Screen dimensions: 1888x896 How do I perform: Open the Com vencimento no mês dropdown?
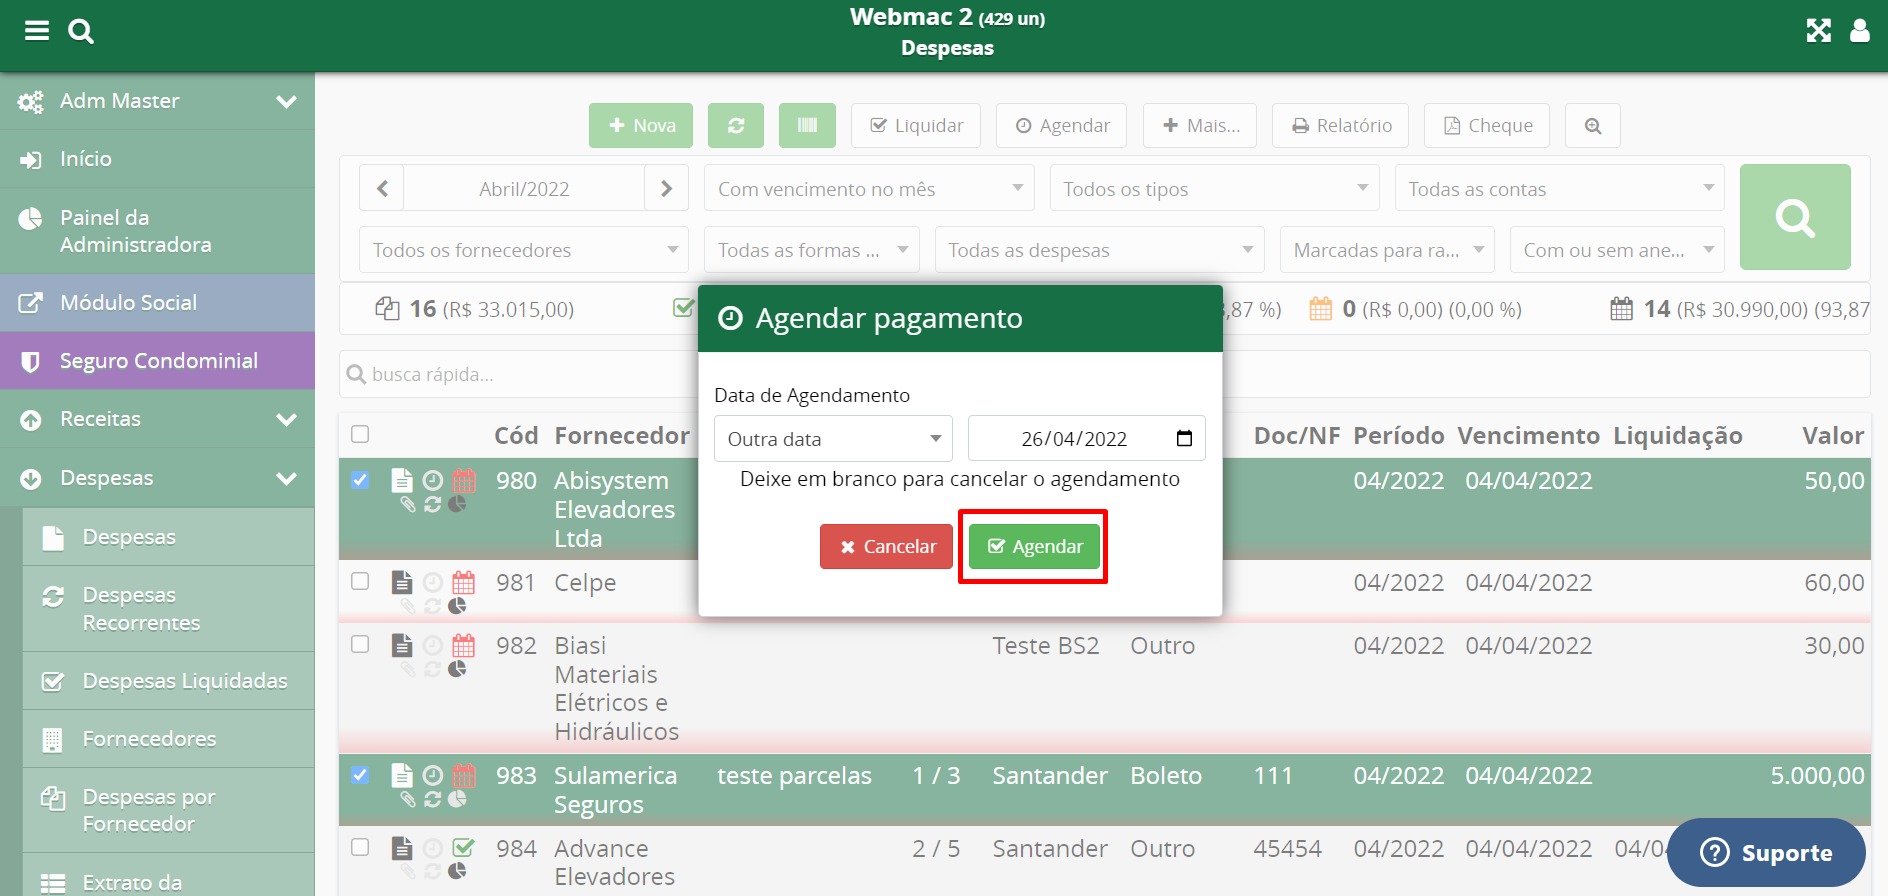coord(869,188)
